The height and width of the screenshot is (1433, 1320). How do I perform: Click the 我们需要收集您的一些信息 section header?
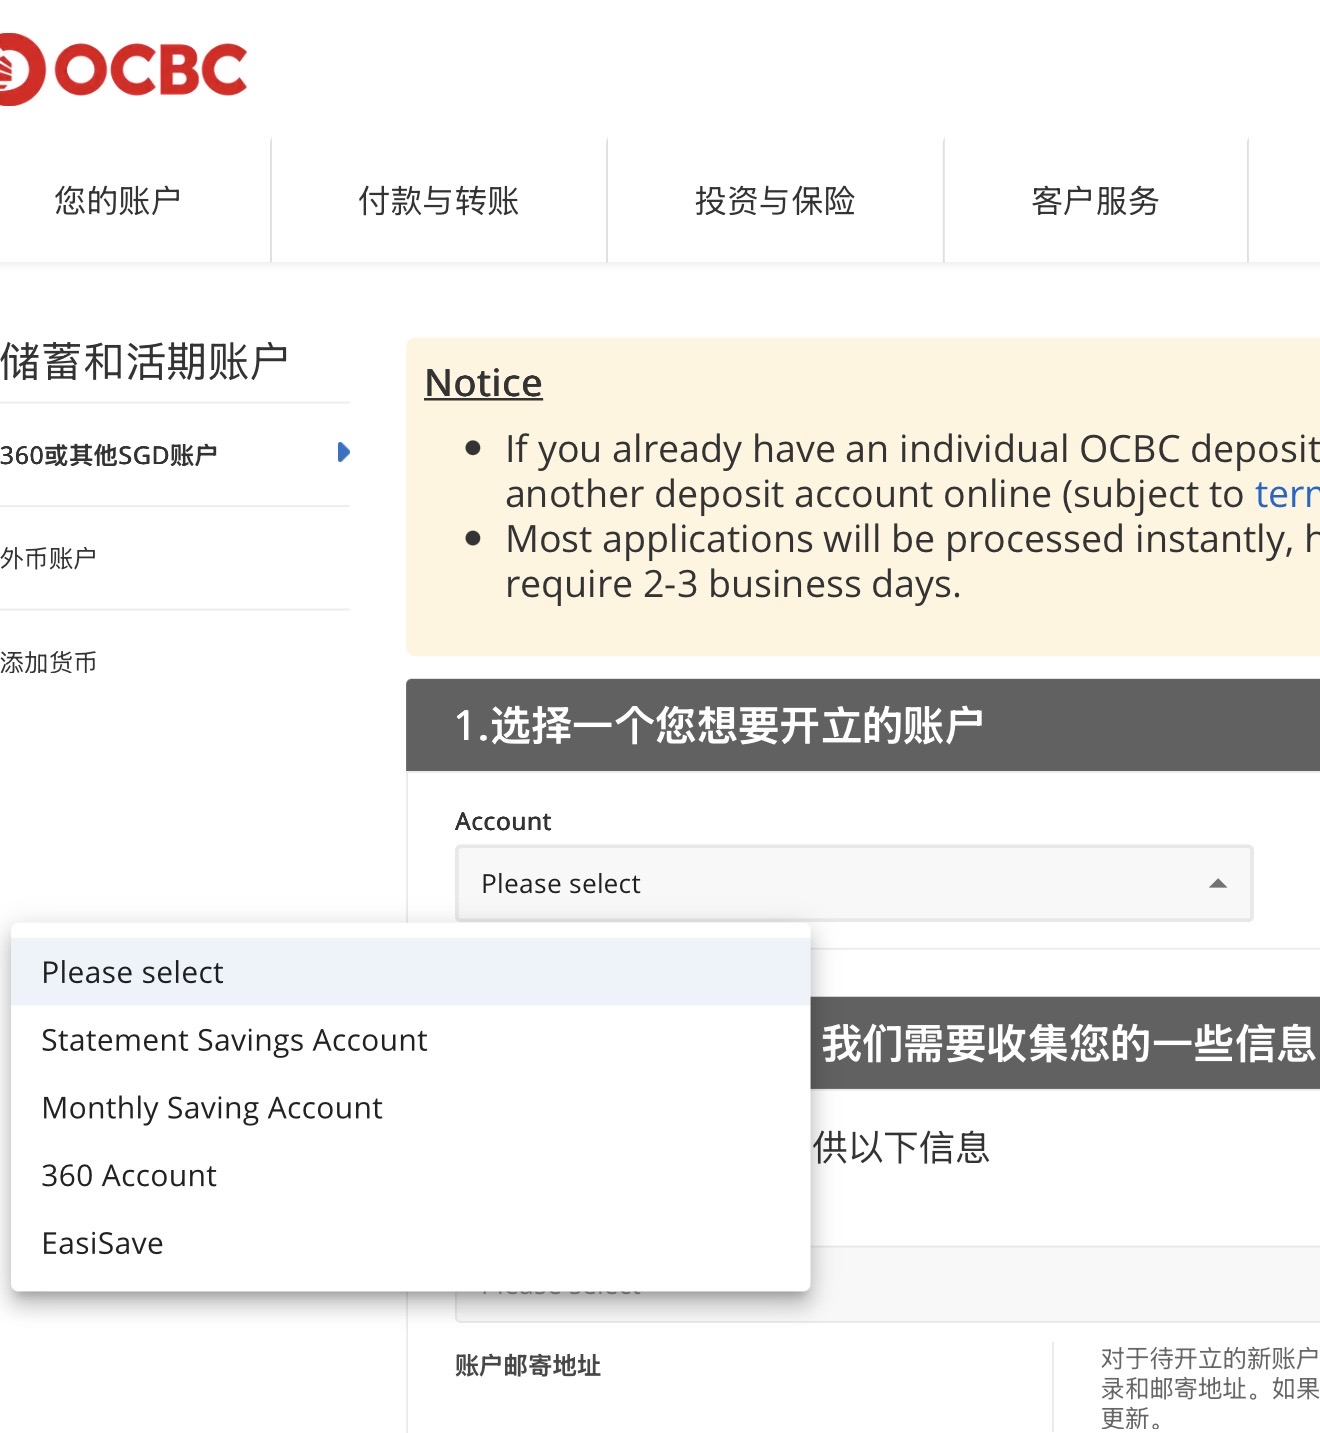click(1066, 1043)
